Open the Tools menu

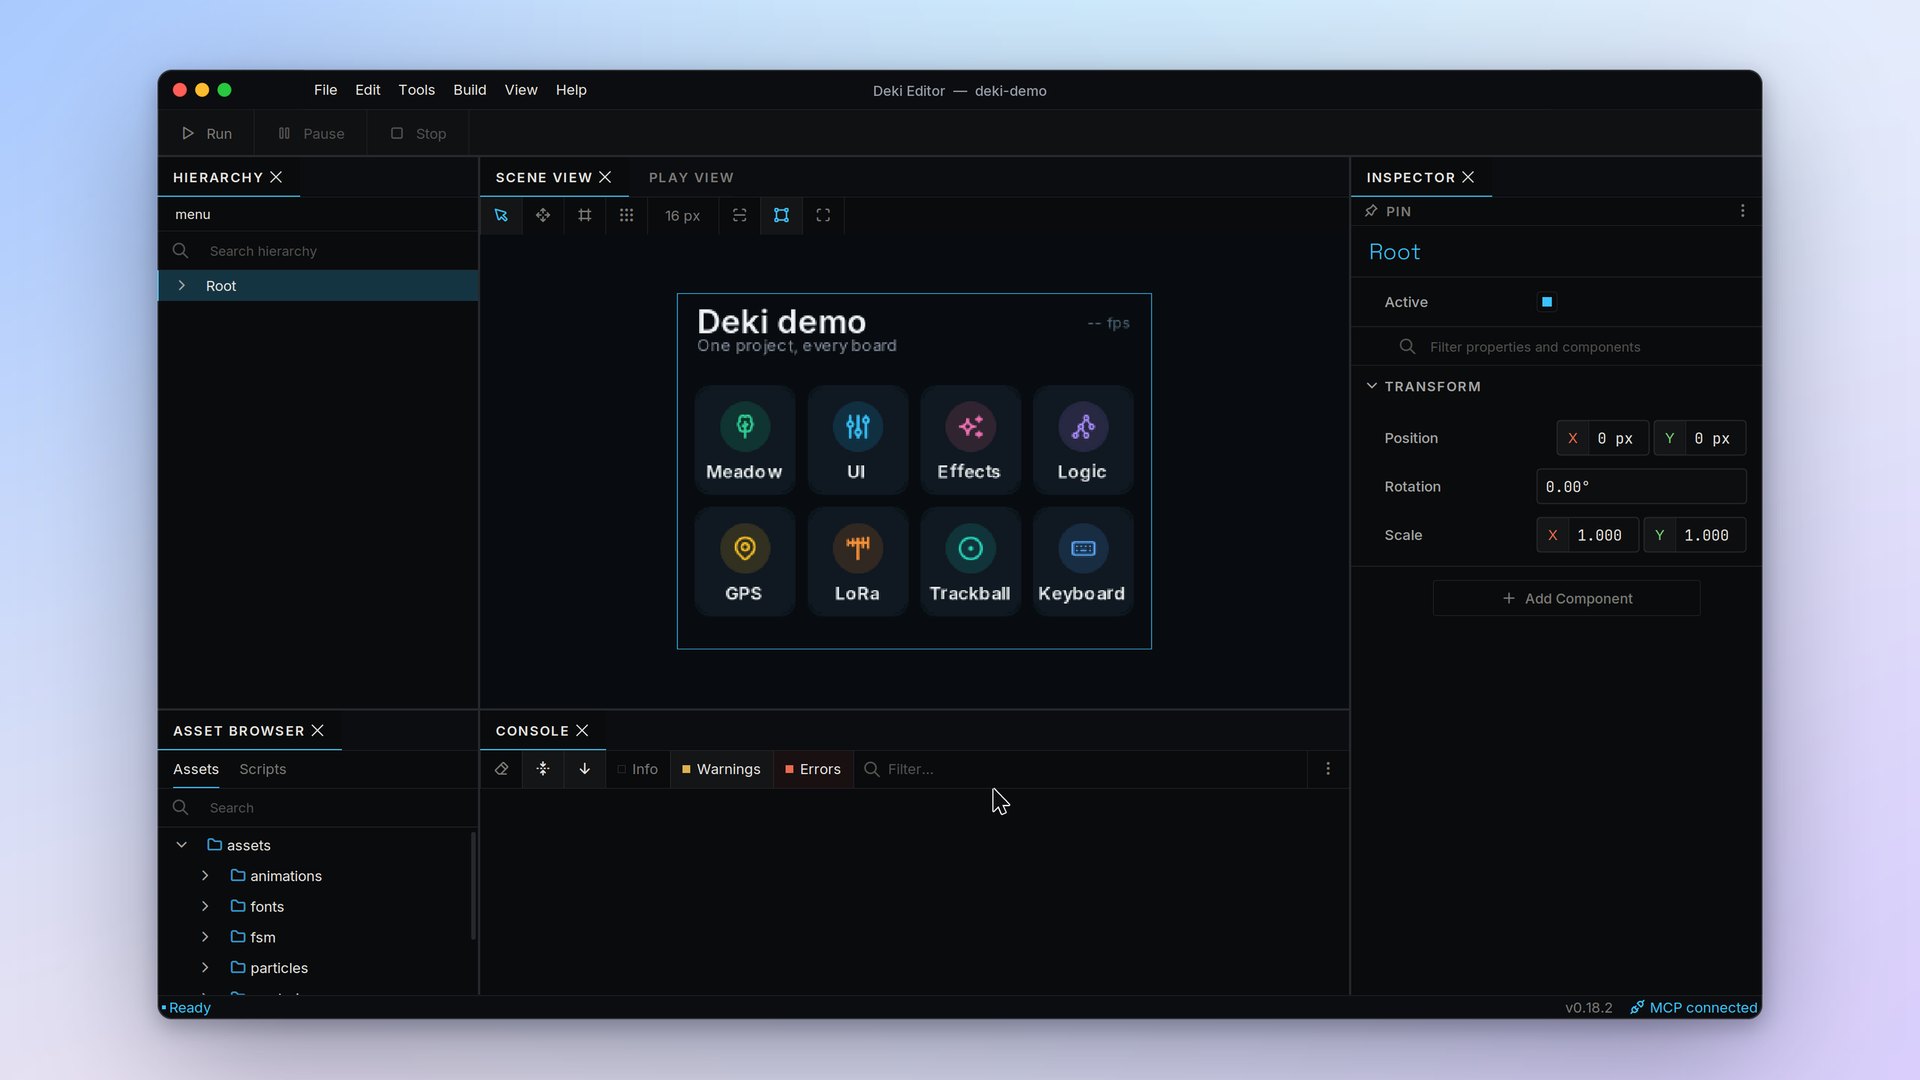[x=417, y=90]
